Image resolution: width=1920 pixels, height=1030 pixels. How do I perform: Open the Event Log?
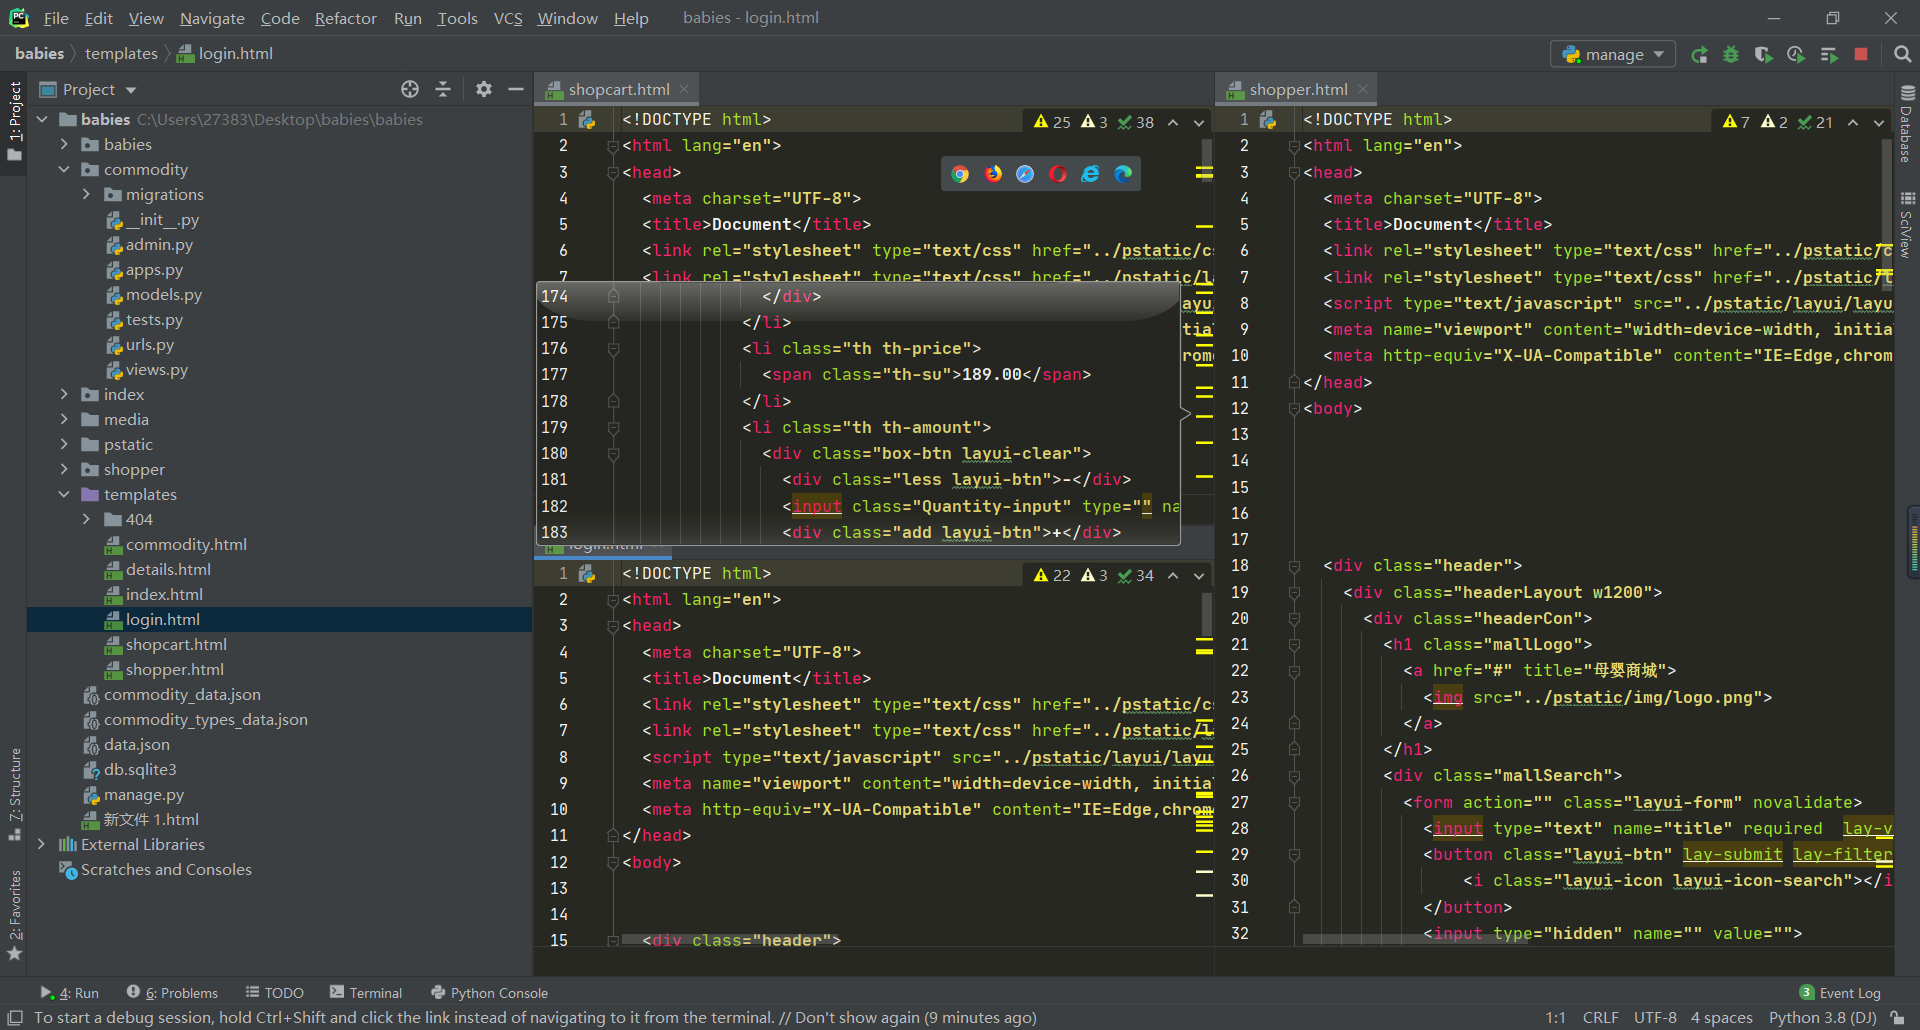click(x=1840, y=993)
